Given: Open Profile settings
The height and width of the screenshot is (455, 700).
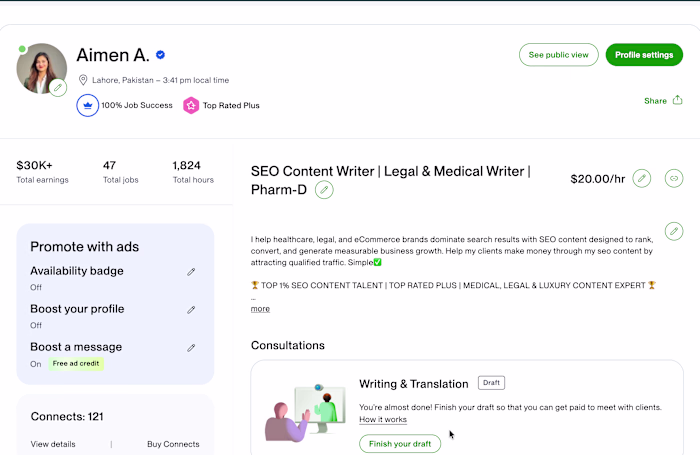Looking at the screenshot, I should point(644,55).
